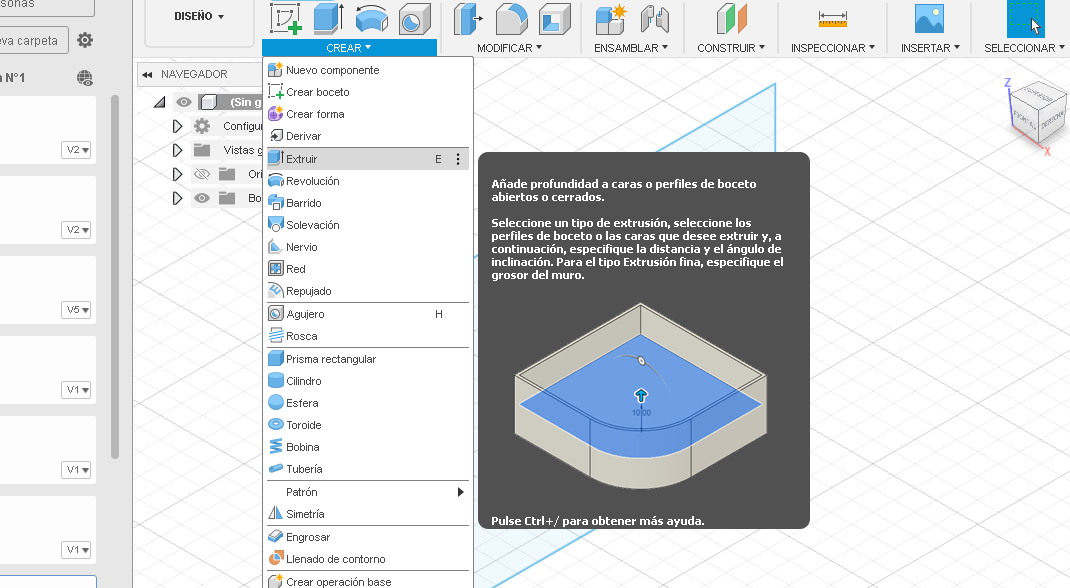1070x588 pixels.
Task: Select Agujero menu entry
Action: click(367, 314)
